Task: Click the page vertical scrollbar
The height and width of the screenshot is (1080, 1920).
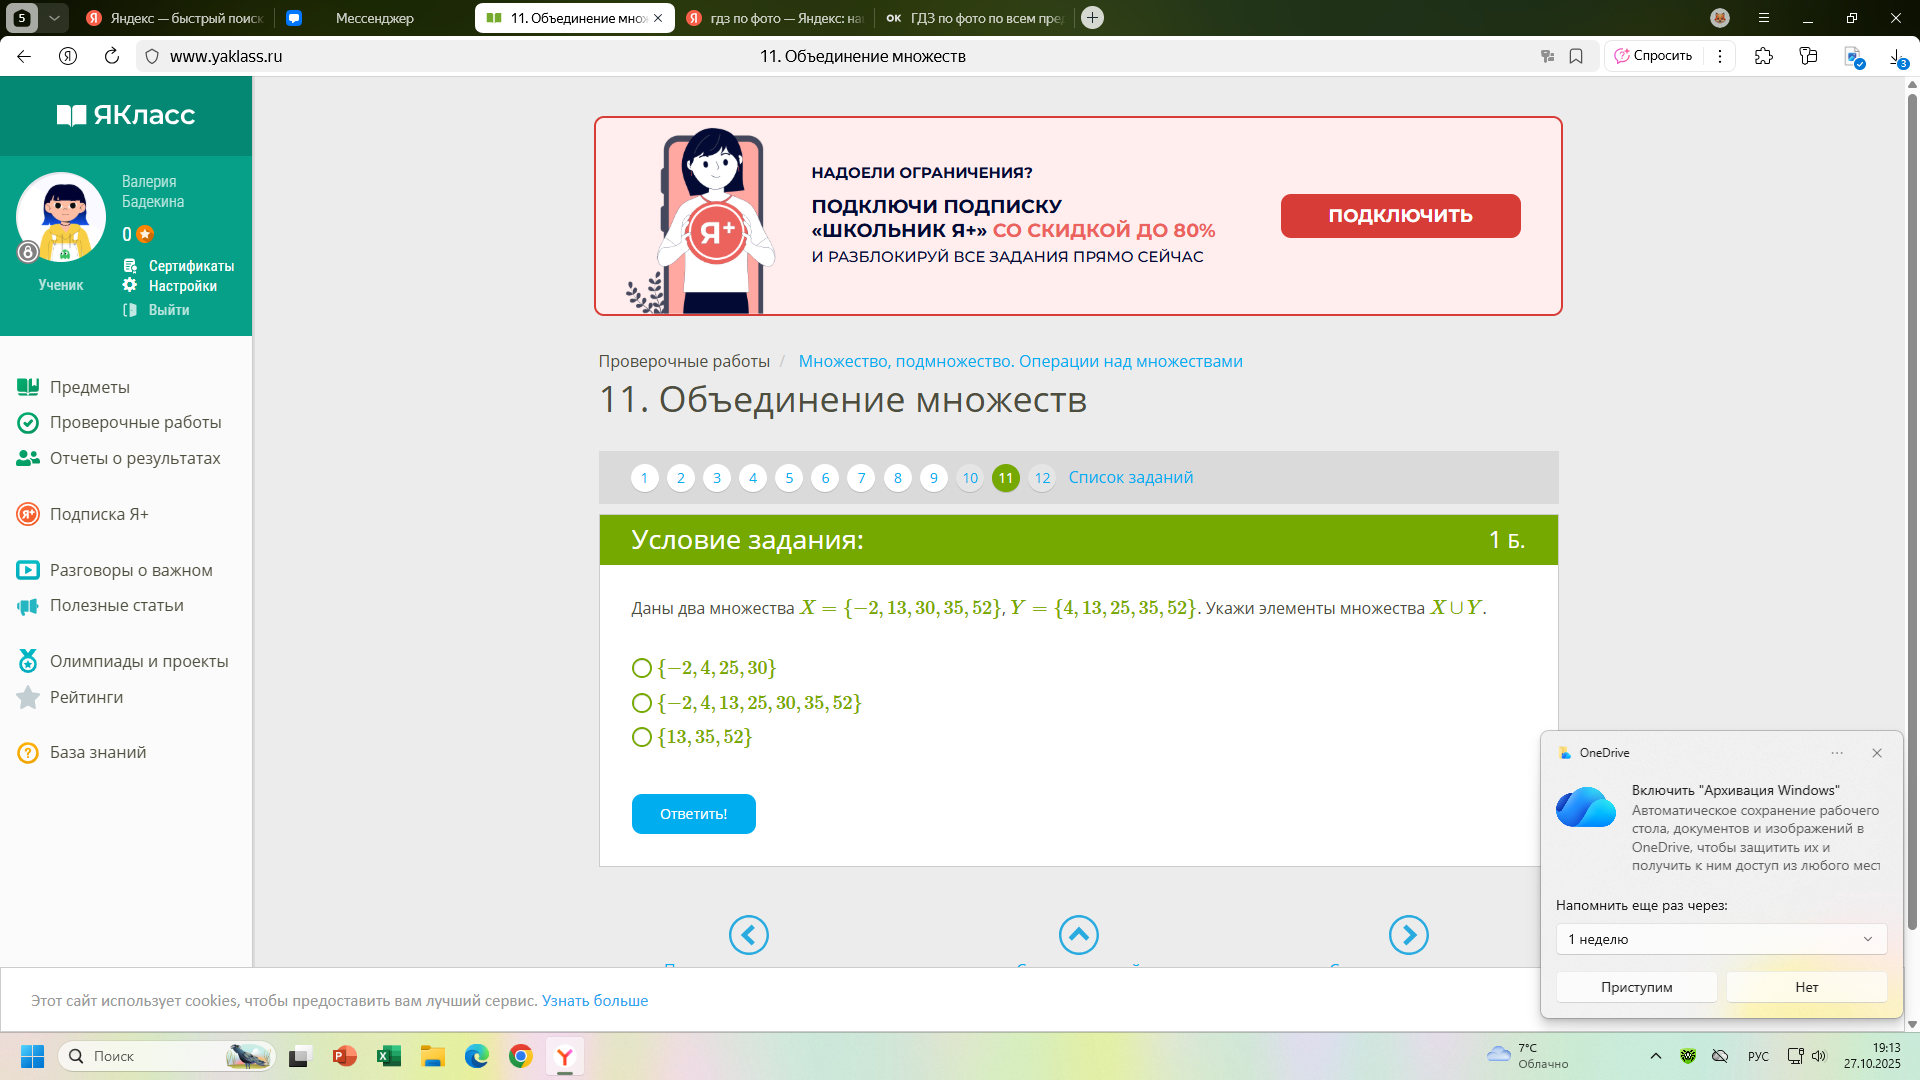Action: pos(1912,500)
